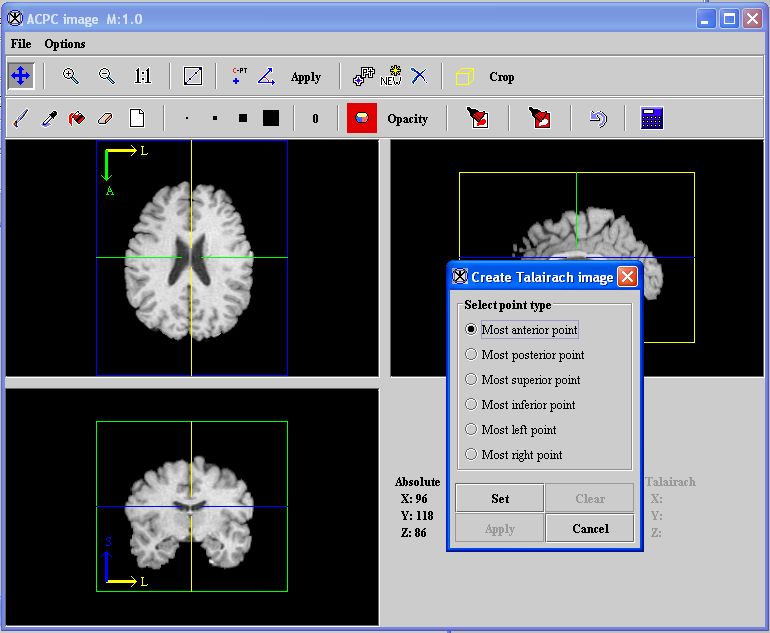The height and width of the screenshot is (633, 770).
Task: Select the largest square brush size
Action: pyautogui.click(x=271, y=119)
